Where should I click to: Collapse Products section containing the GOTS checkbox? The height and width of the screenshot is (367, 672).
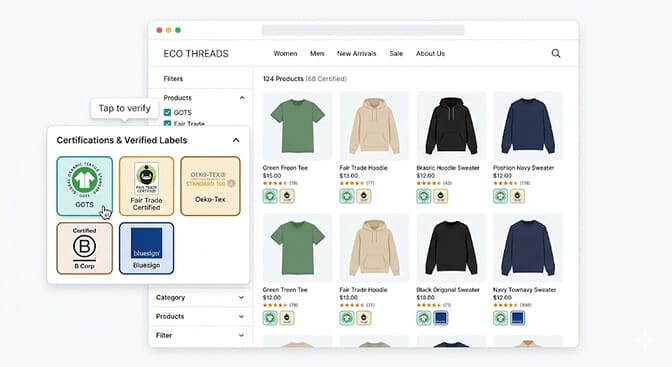(242, 98)
